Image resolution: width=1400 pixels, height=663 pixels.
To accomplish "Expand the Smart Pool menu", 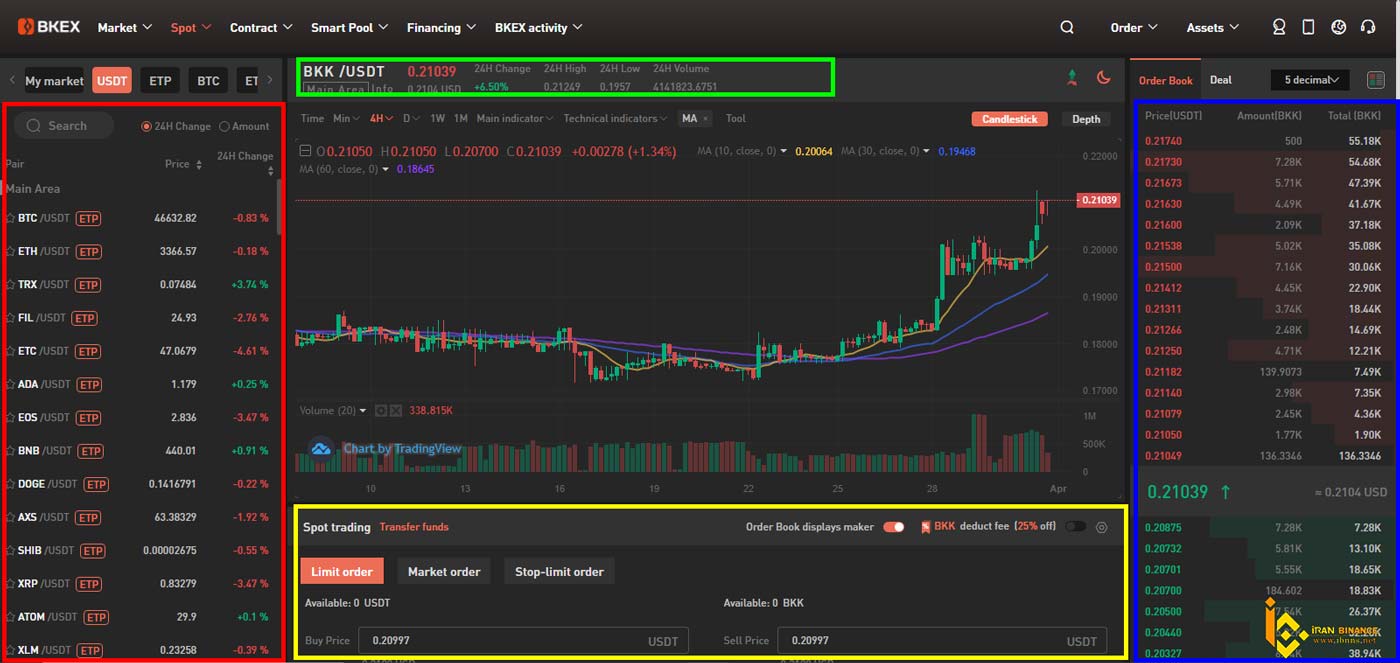I will (x=350, y=28).
